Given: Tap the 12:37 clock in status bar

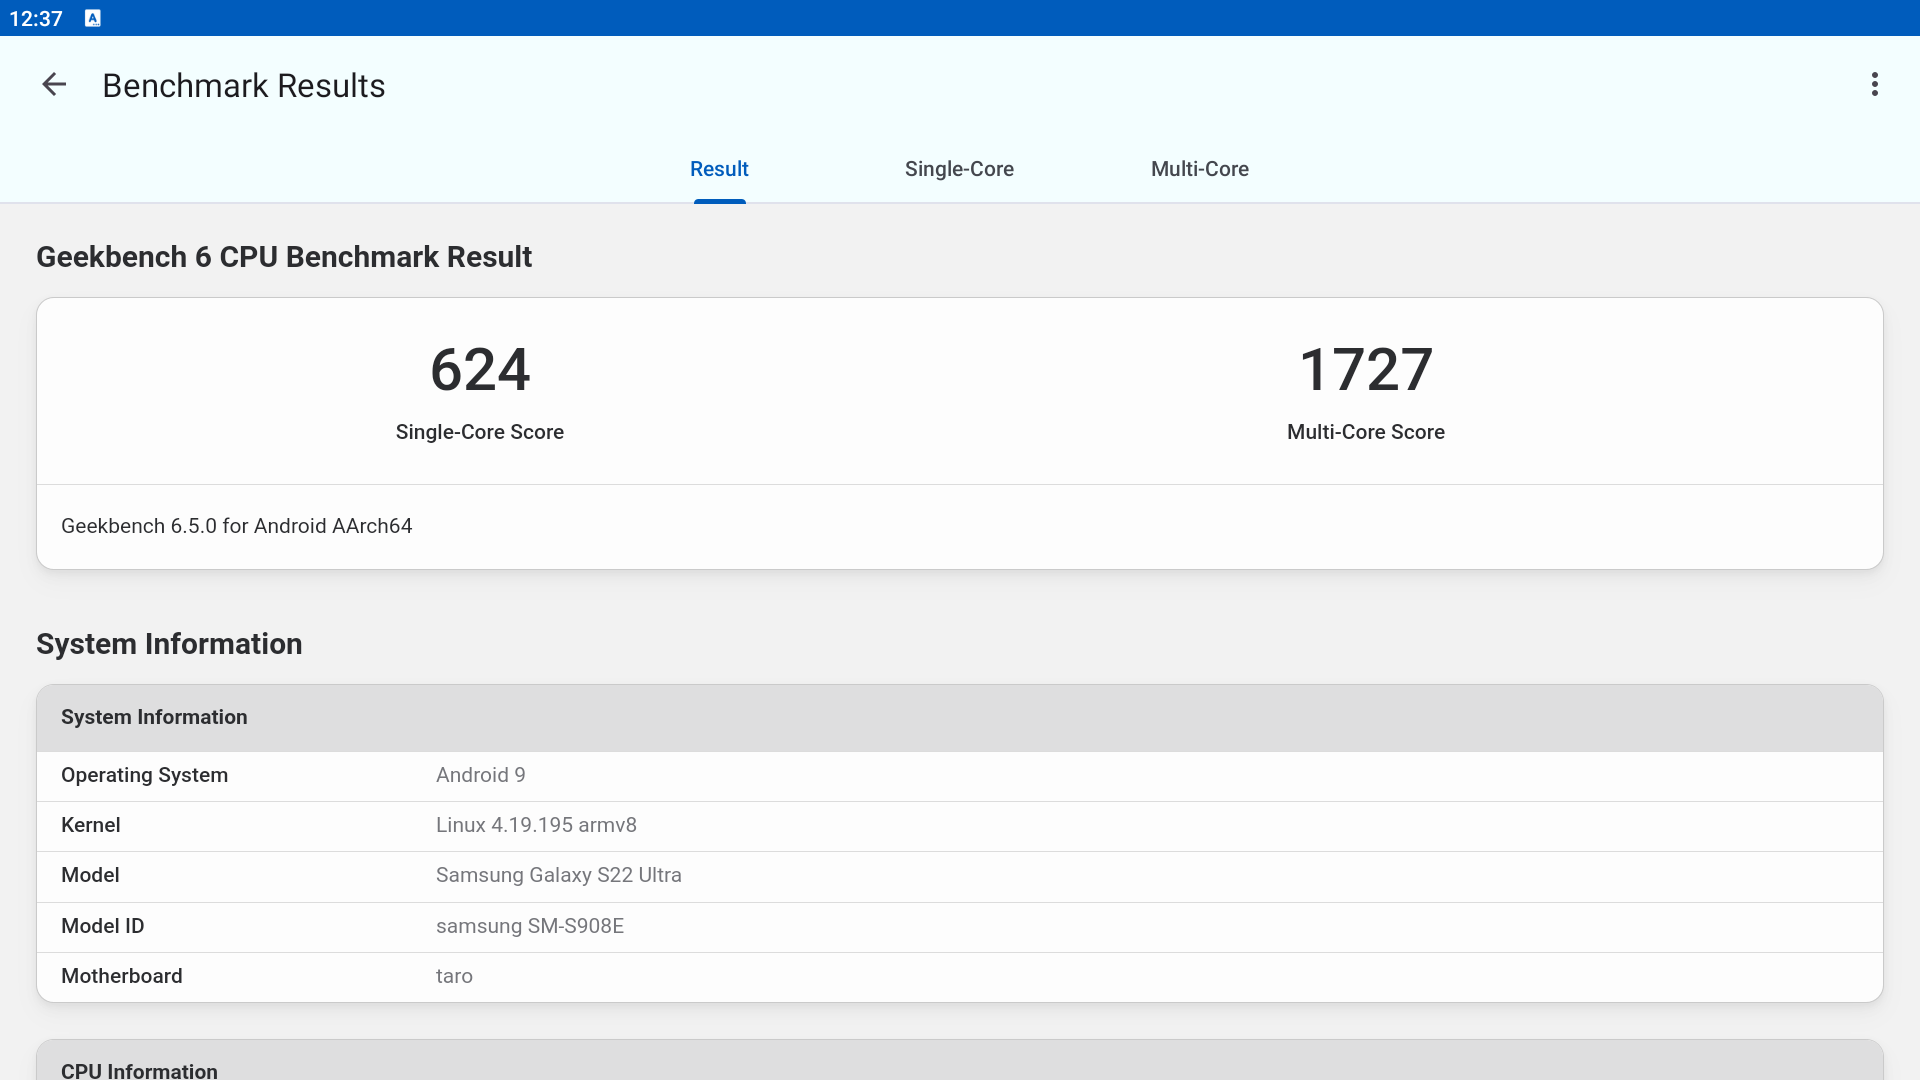Looking at the screenshot, I should (36, 18).
